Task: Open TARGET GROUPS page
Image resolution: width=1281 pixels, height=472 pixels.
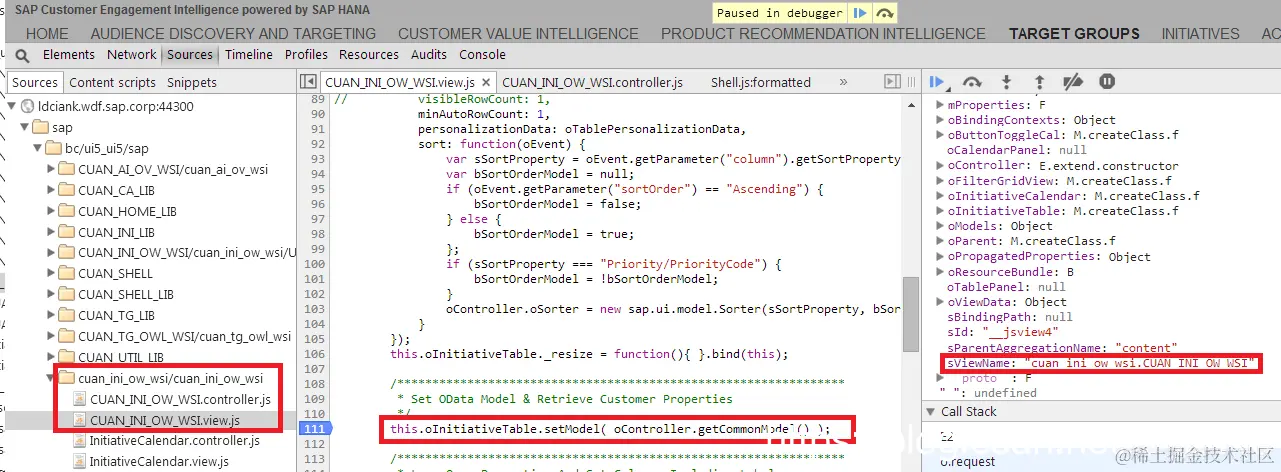Action: [x=1074, y=34]
